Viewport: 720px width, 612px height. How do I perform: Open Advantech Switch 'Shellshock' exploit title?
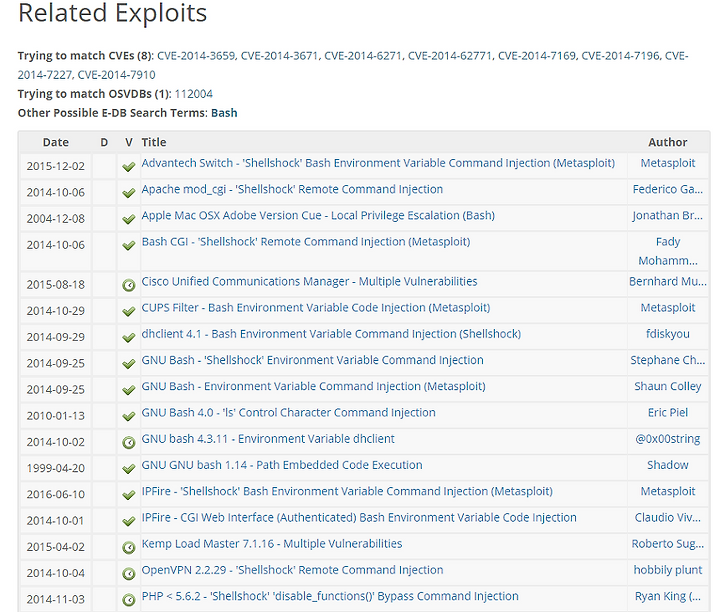pyautogui.click(x=378, y=163)
